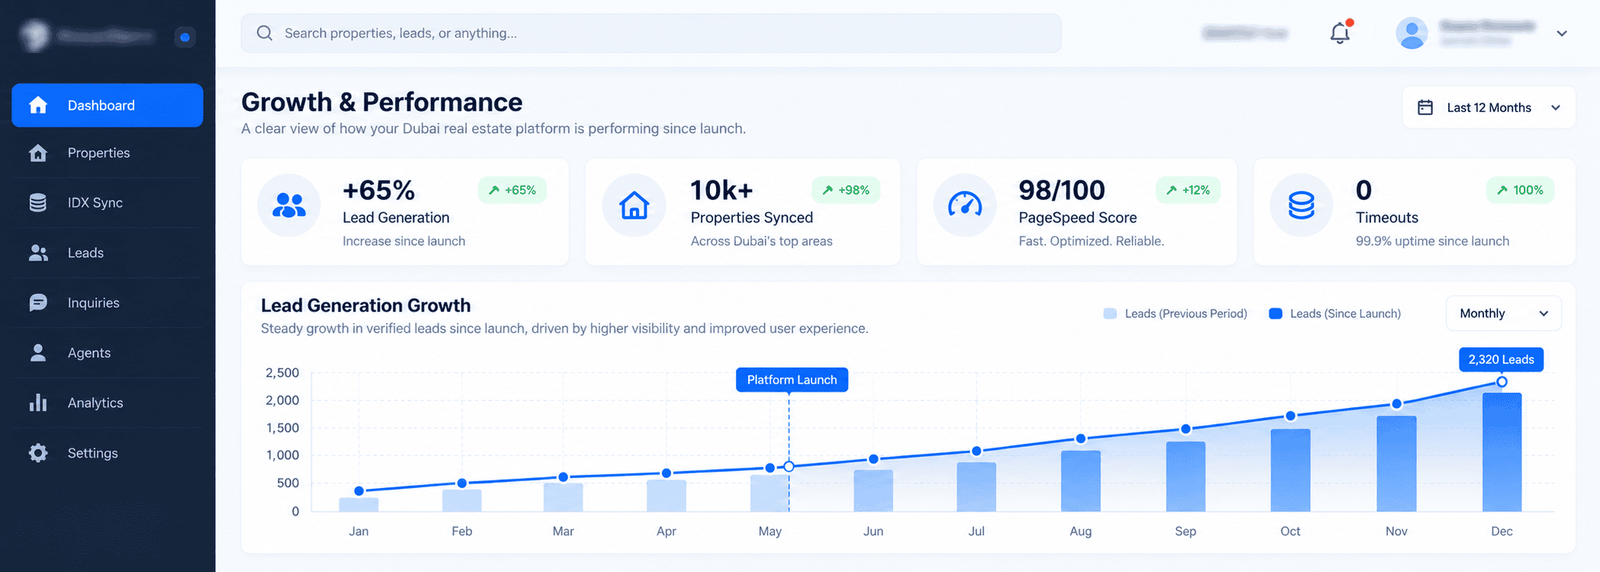The width and height of the screenshot is (1600, 572).
Task: Open notifications via the bell icon
Action: coord(1340,33)
